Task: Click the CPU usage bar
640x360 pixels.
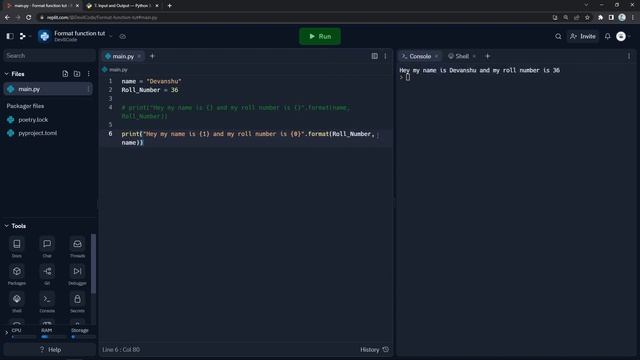Action: pos(24,337)
